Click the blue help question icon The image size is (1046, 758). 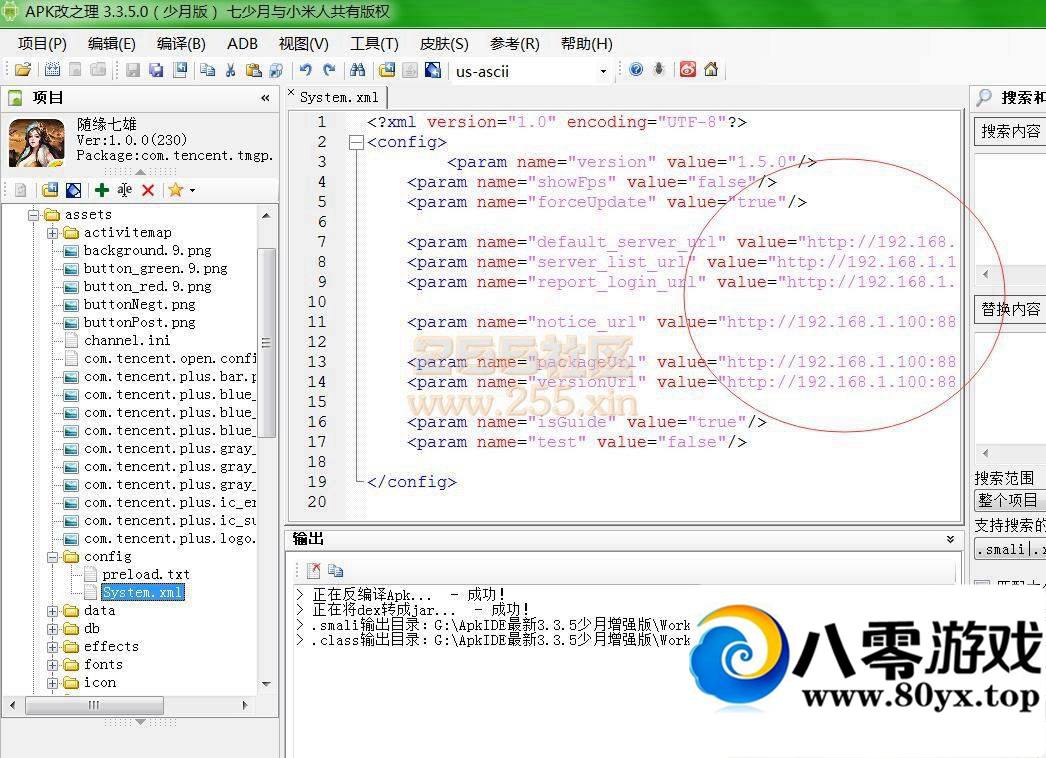[636, 70]
